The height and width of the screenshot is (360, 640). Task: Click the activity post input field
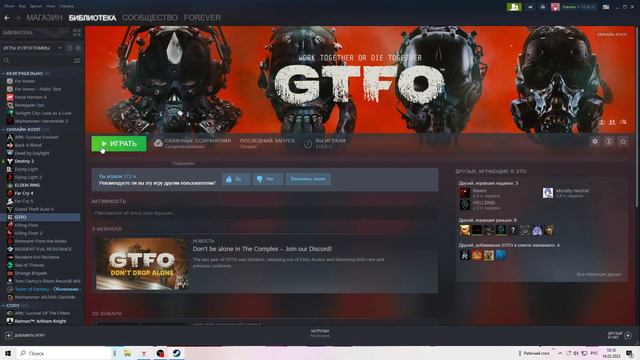click(265, 213)
